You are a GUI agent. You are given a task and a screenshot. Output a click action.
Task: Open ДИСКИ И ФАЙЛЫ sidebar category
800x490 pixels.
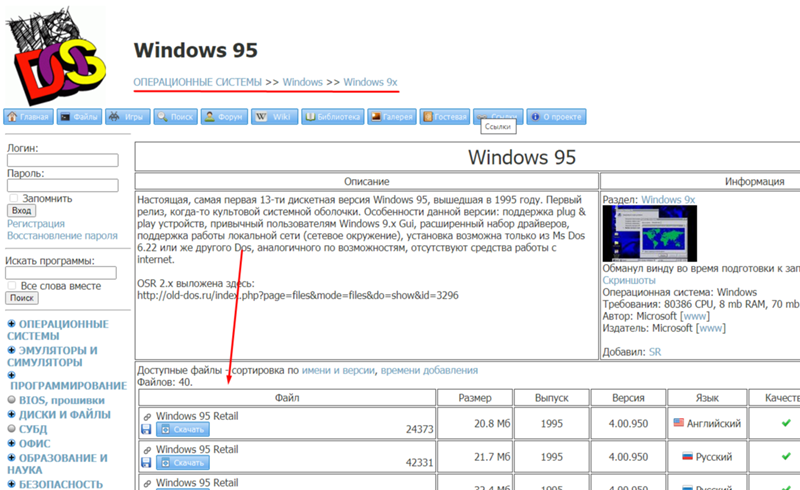click(65, 414)
